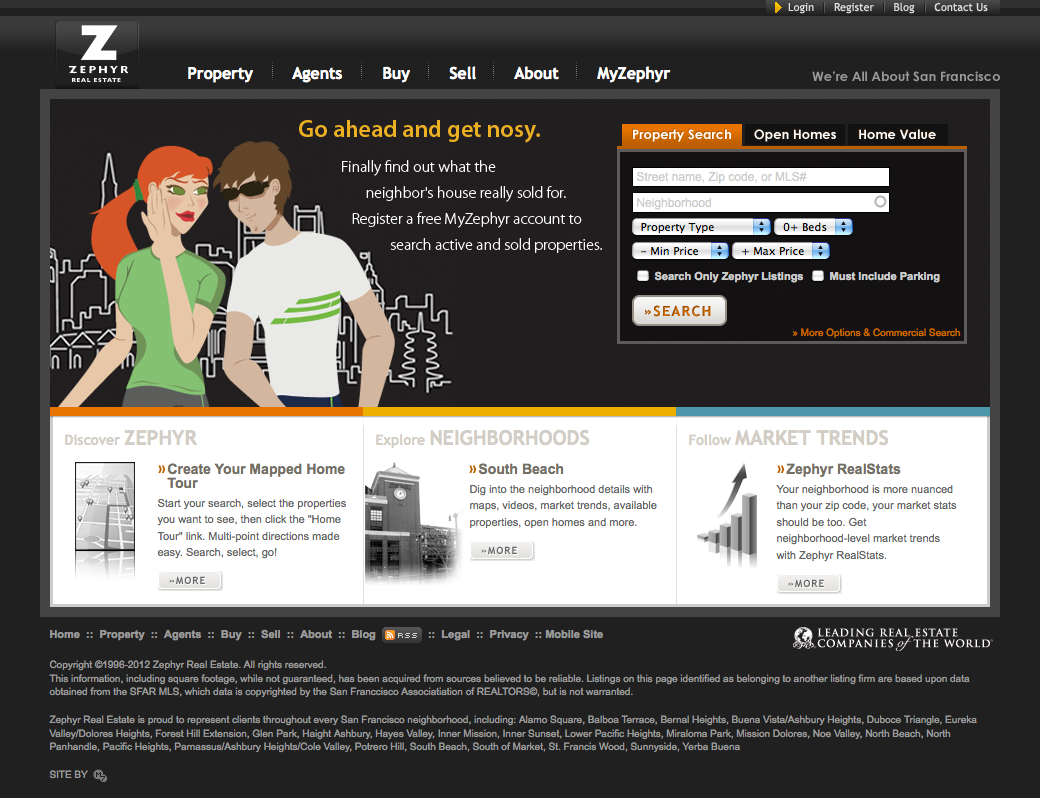Switch to the Open Homes tab
This screenshot has height=798, width=1040.
(795, 135)
